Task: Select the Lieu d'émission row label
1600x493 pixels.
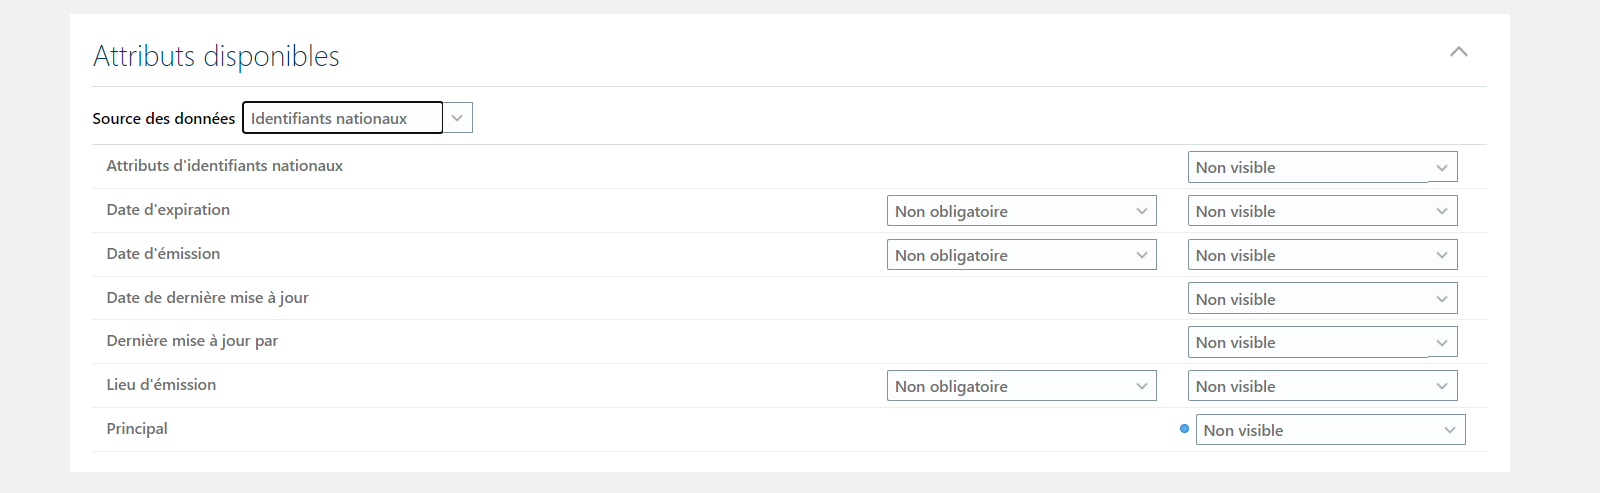Action: coord(161,385)
